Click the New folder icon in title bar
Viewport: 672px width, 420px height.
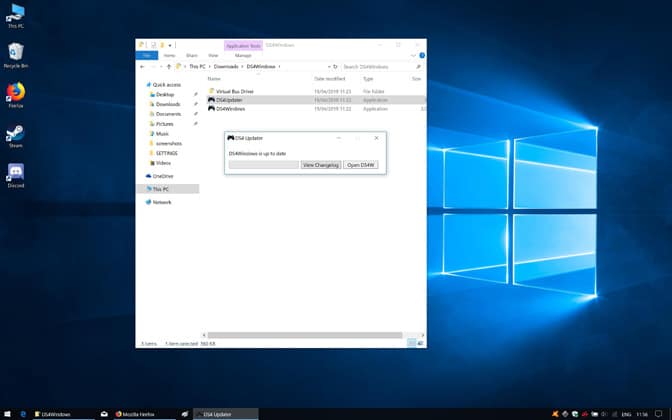pos(162,45)
